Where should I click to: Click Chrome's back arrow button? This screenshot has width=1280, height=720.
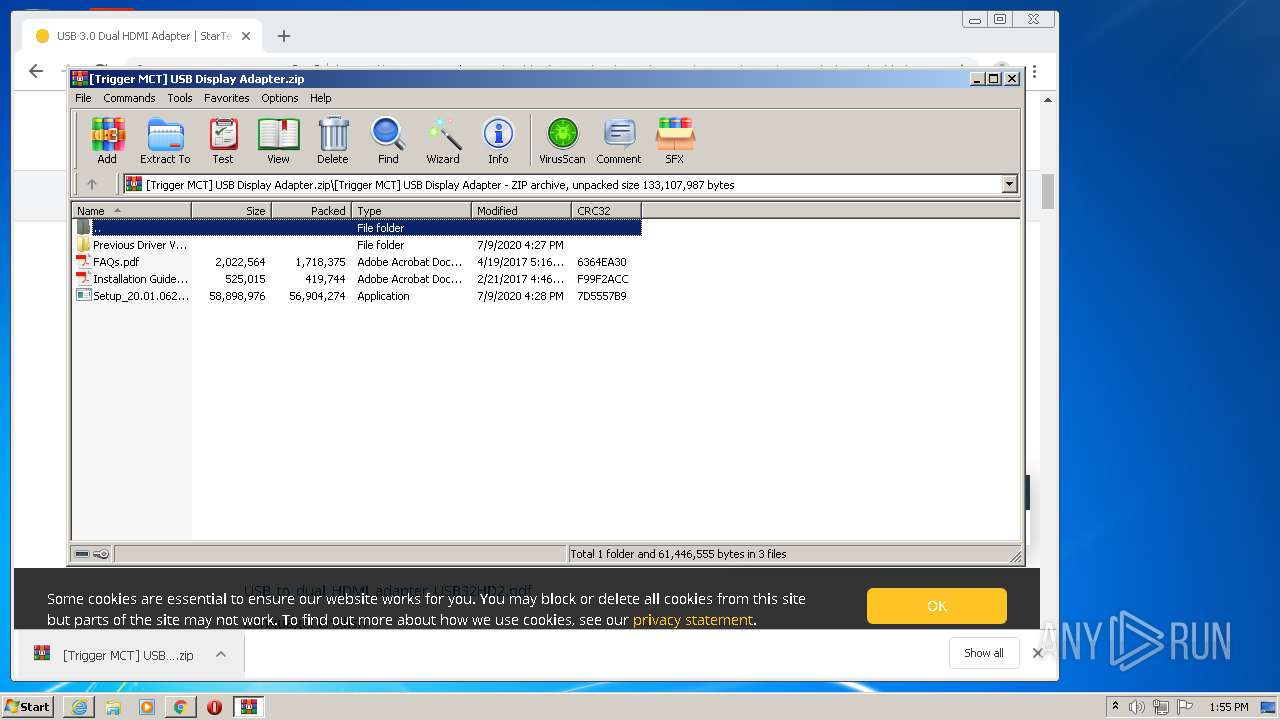(x=36, y=71)
